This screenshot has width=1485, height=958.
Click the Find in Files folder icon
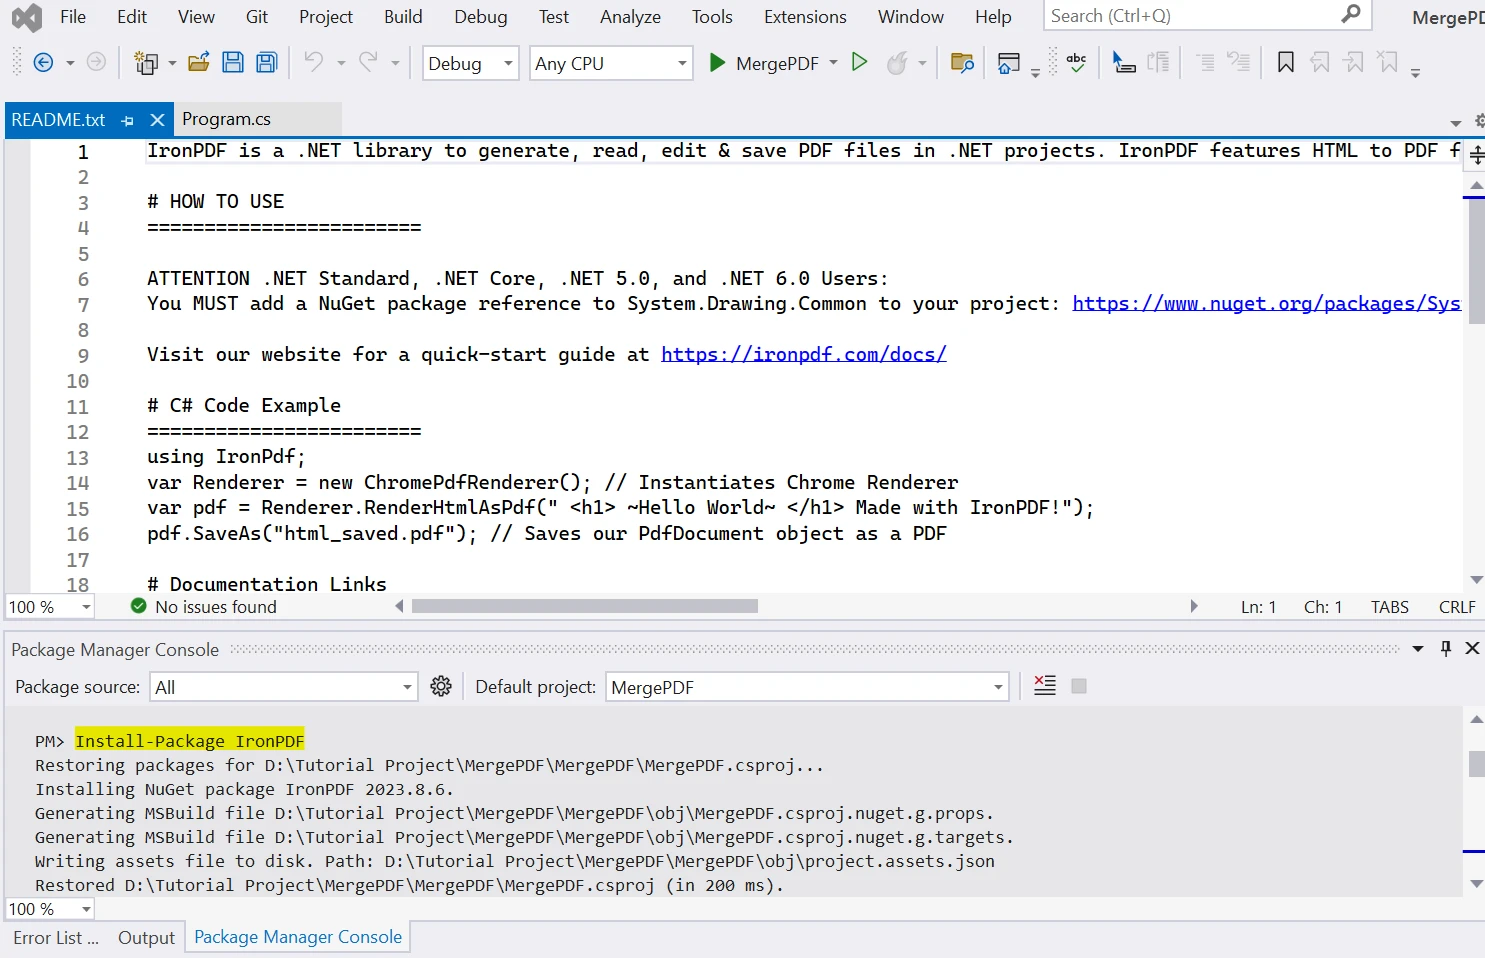click(x=962, y=63)
